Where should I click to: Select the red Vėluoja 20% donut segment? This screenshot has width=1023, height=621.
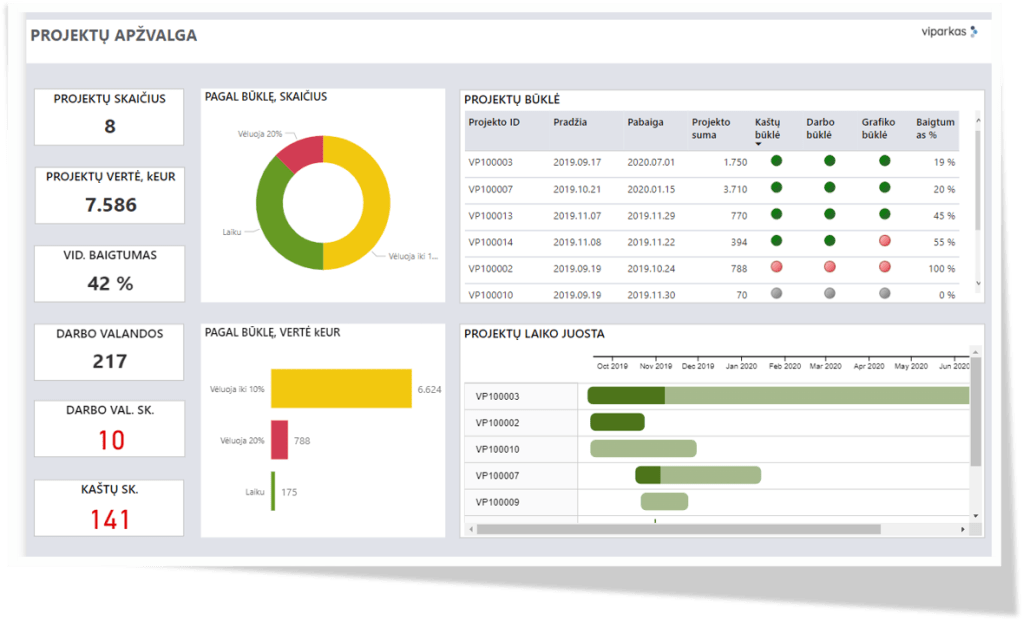click(297, 151)
